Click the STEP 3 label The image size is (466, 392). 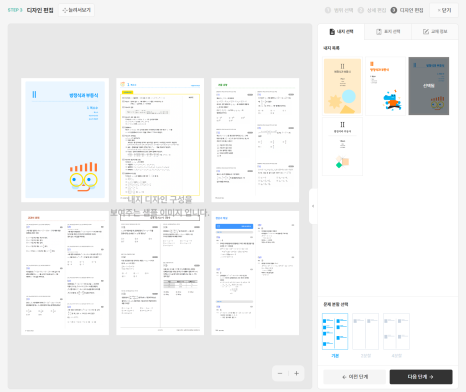[x=15, y=10]
